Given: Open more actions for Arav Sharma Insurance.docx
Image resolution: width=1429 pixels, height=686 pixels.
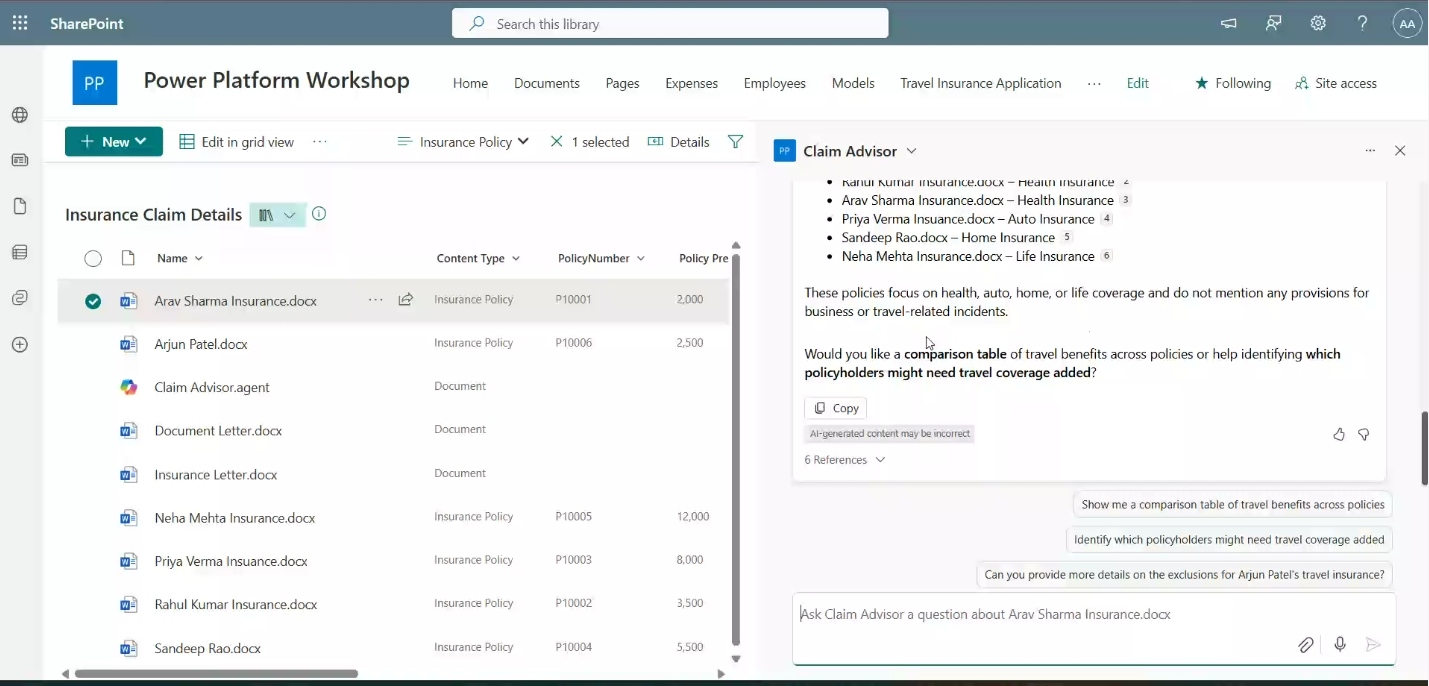Looking at the screenshot, I should pos(376,300).
